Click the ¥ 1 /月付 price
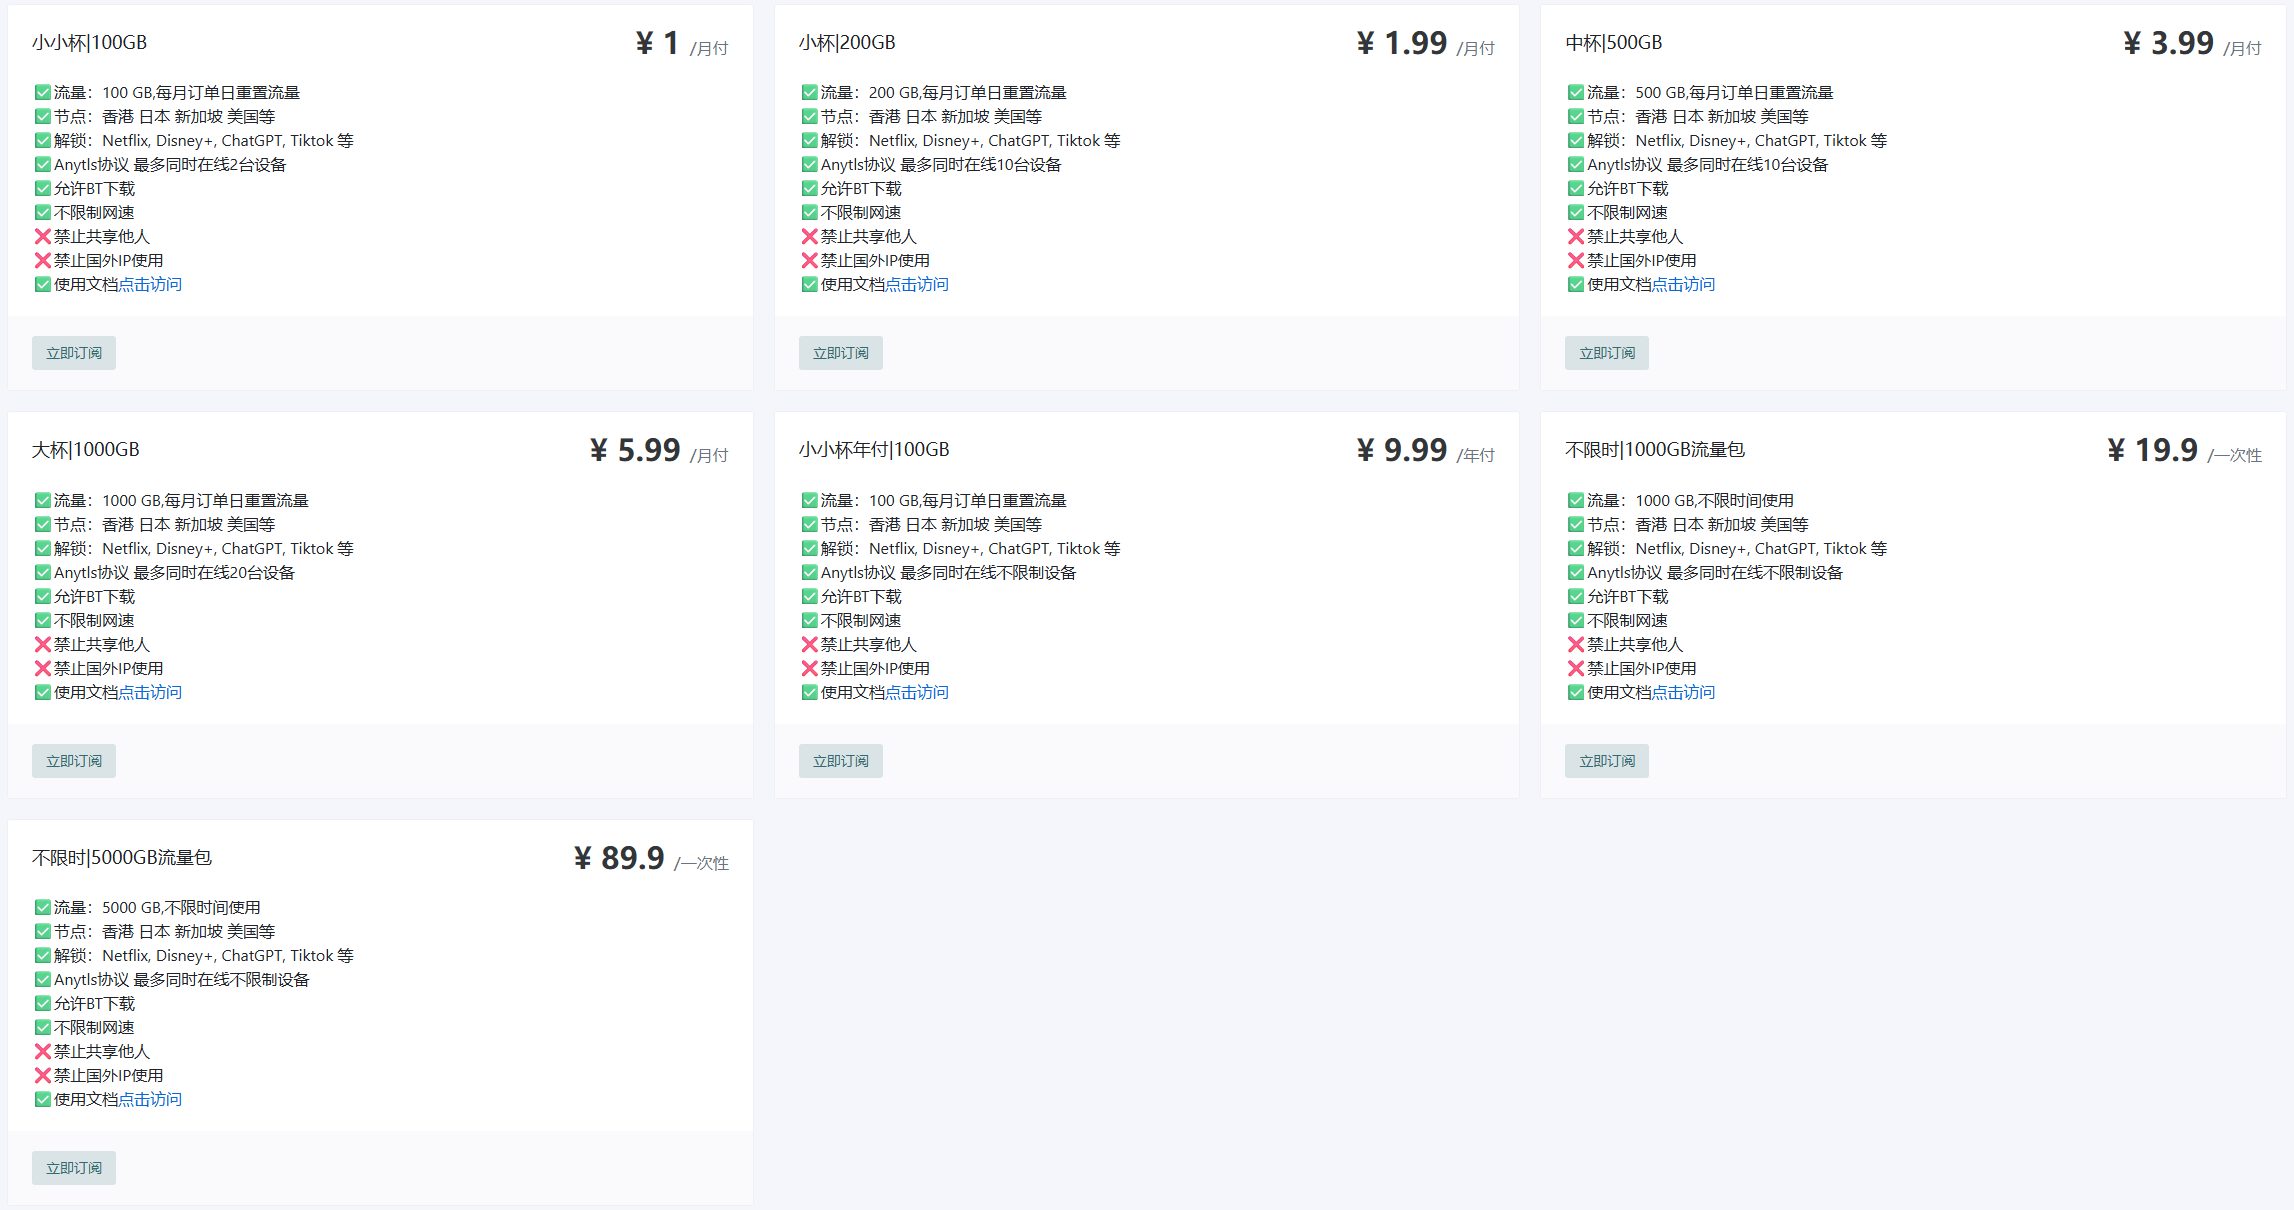This screenshot has height=1210, width=2294. pos(682,43)
